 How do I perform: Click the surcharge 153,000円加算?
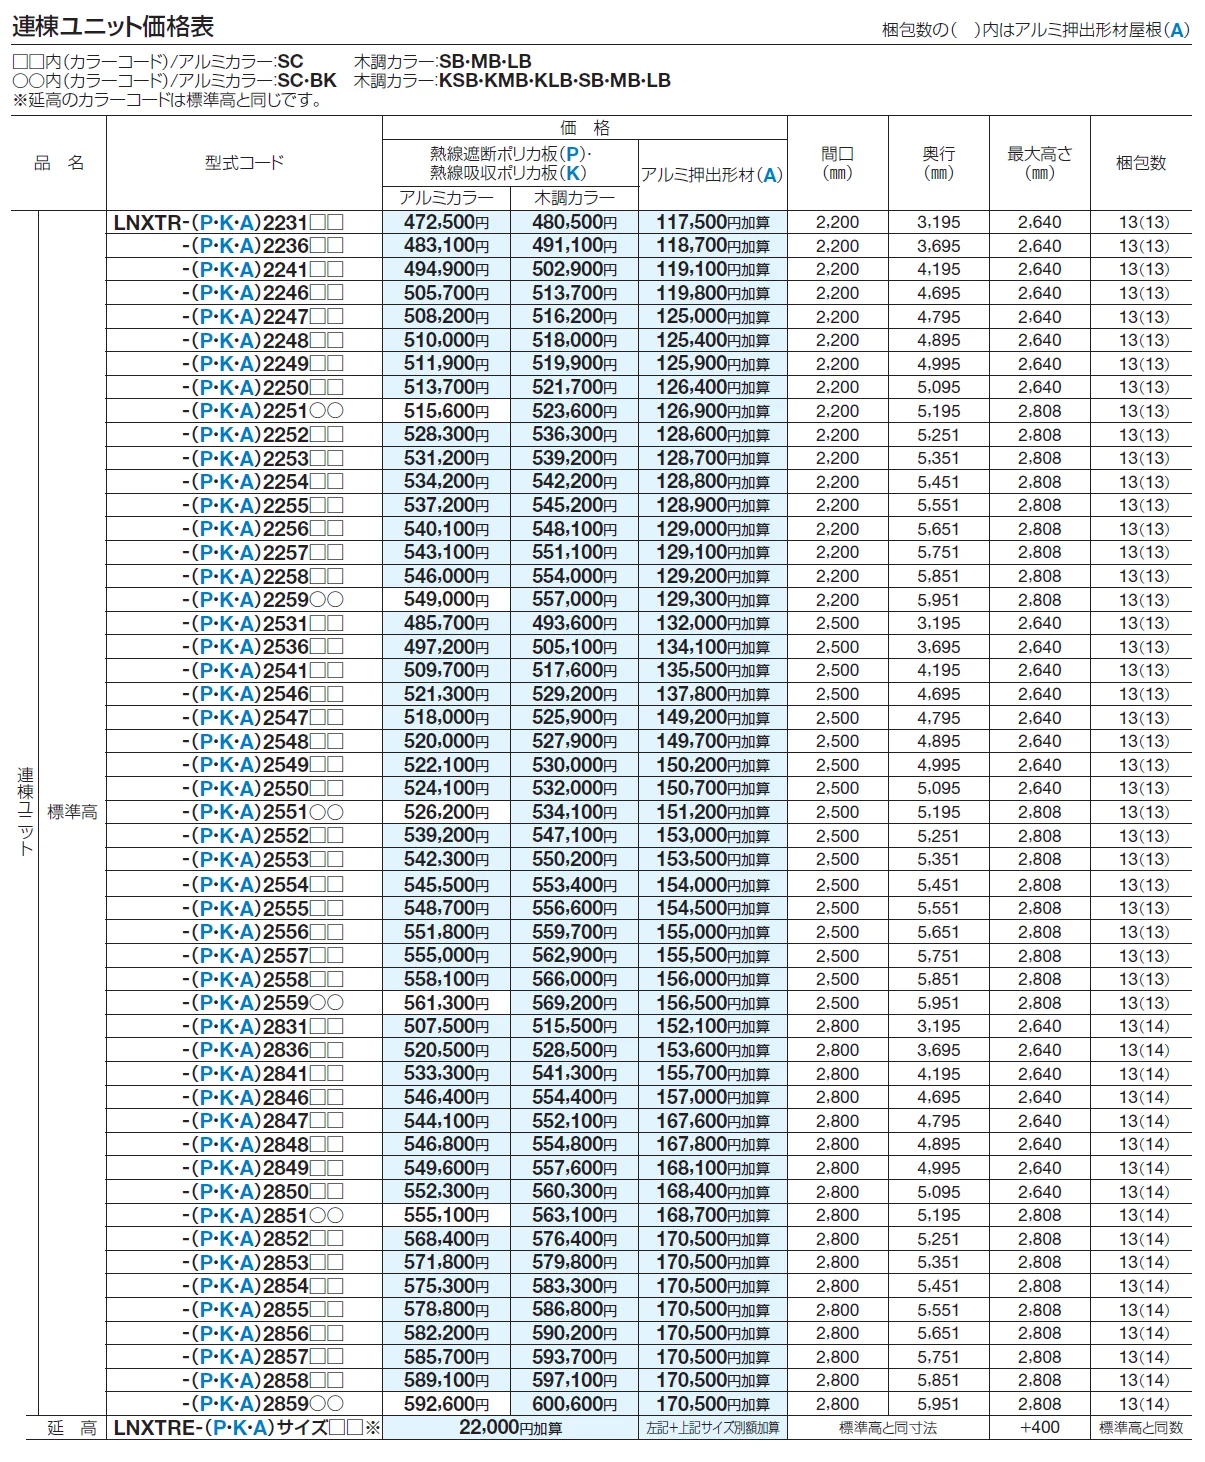713,836
